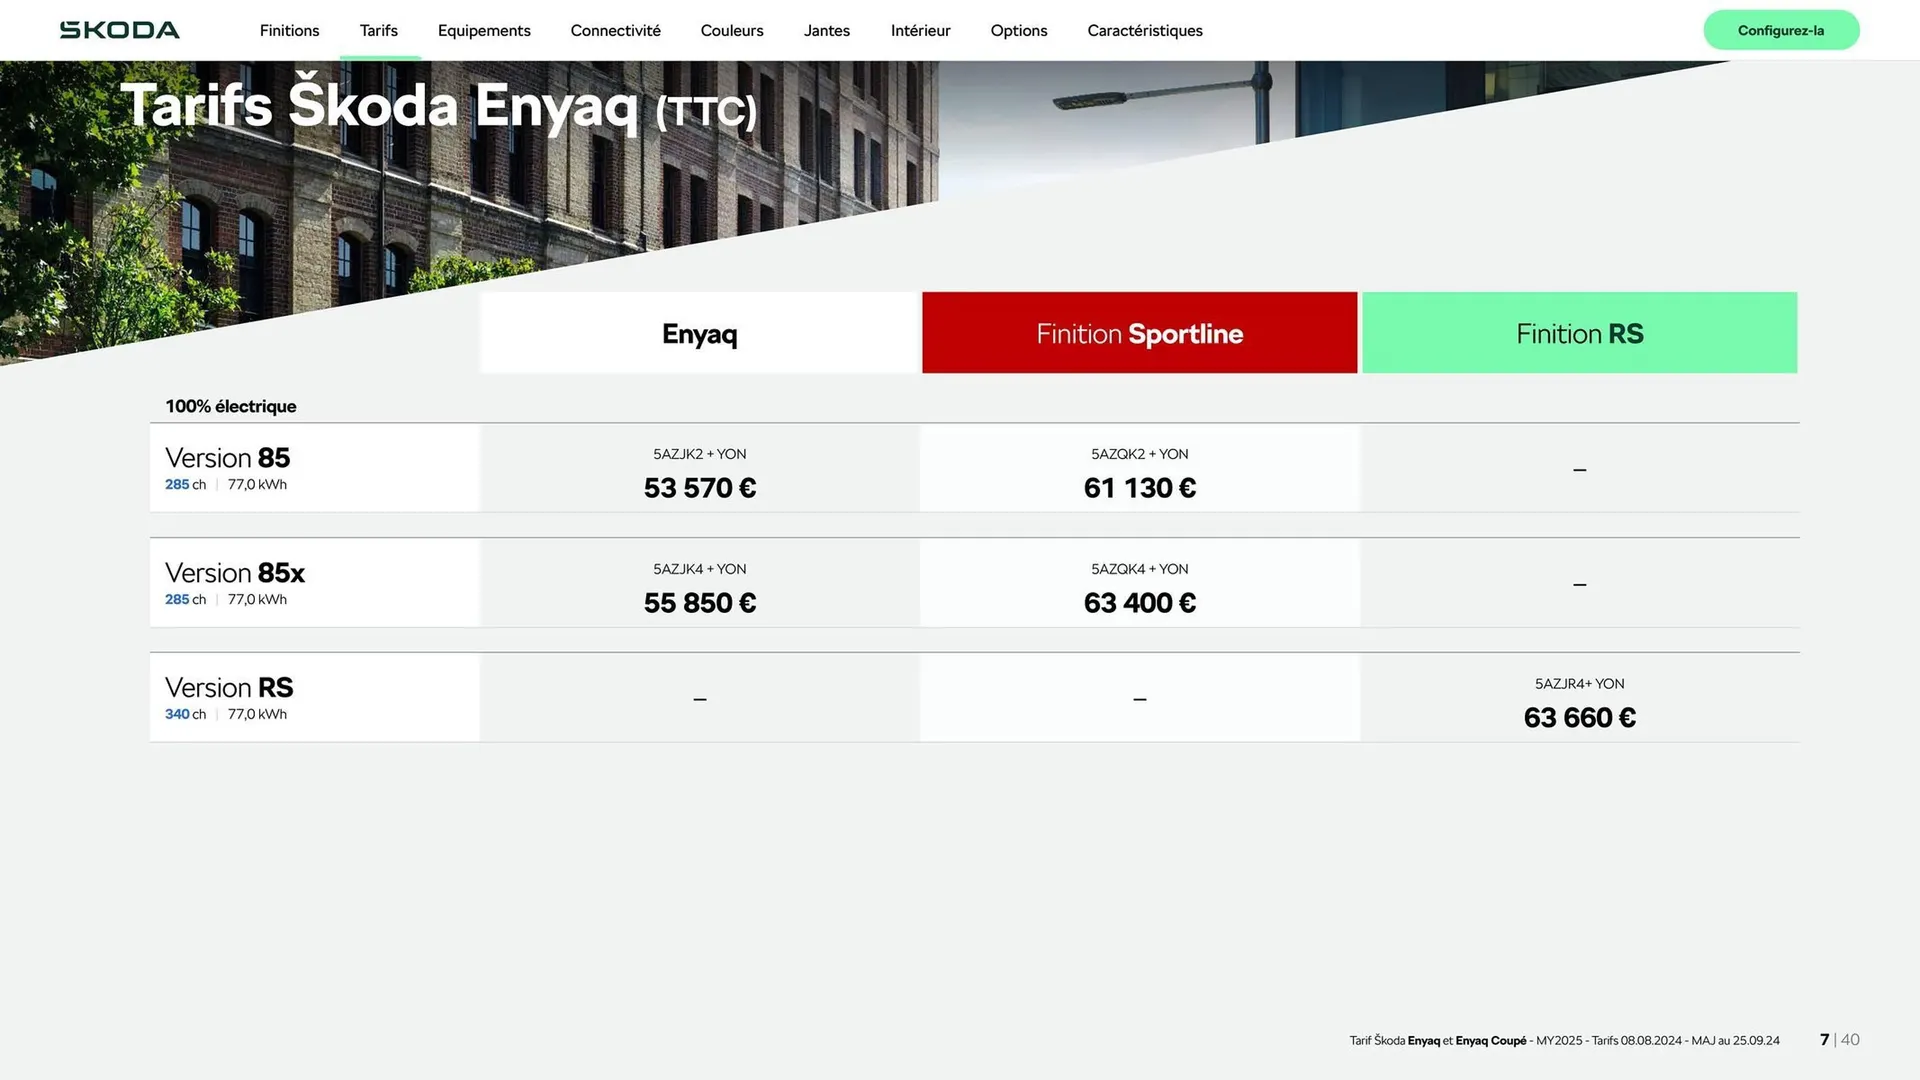Click the green Finition RS header
1920x1080 pixels.
point(1579,333)
